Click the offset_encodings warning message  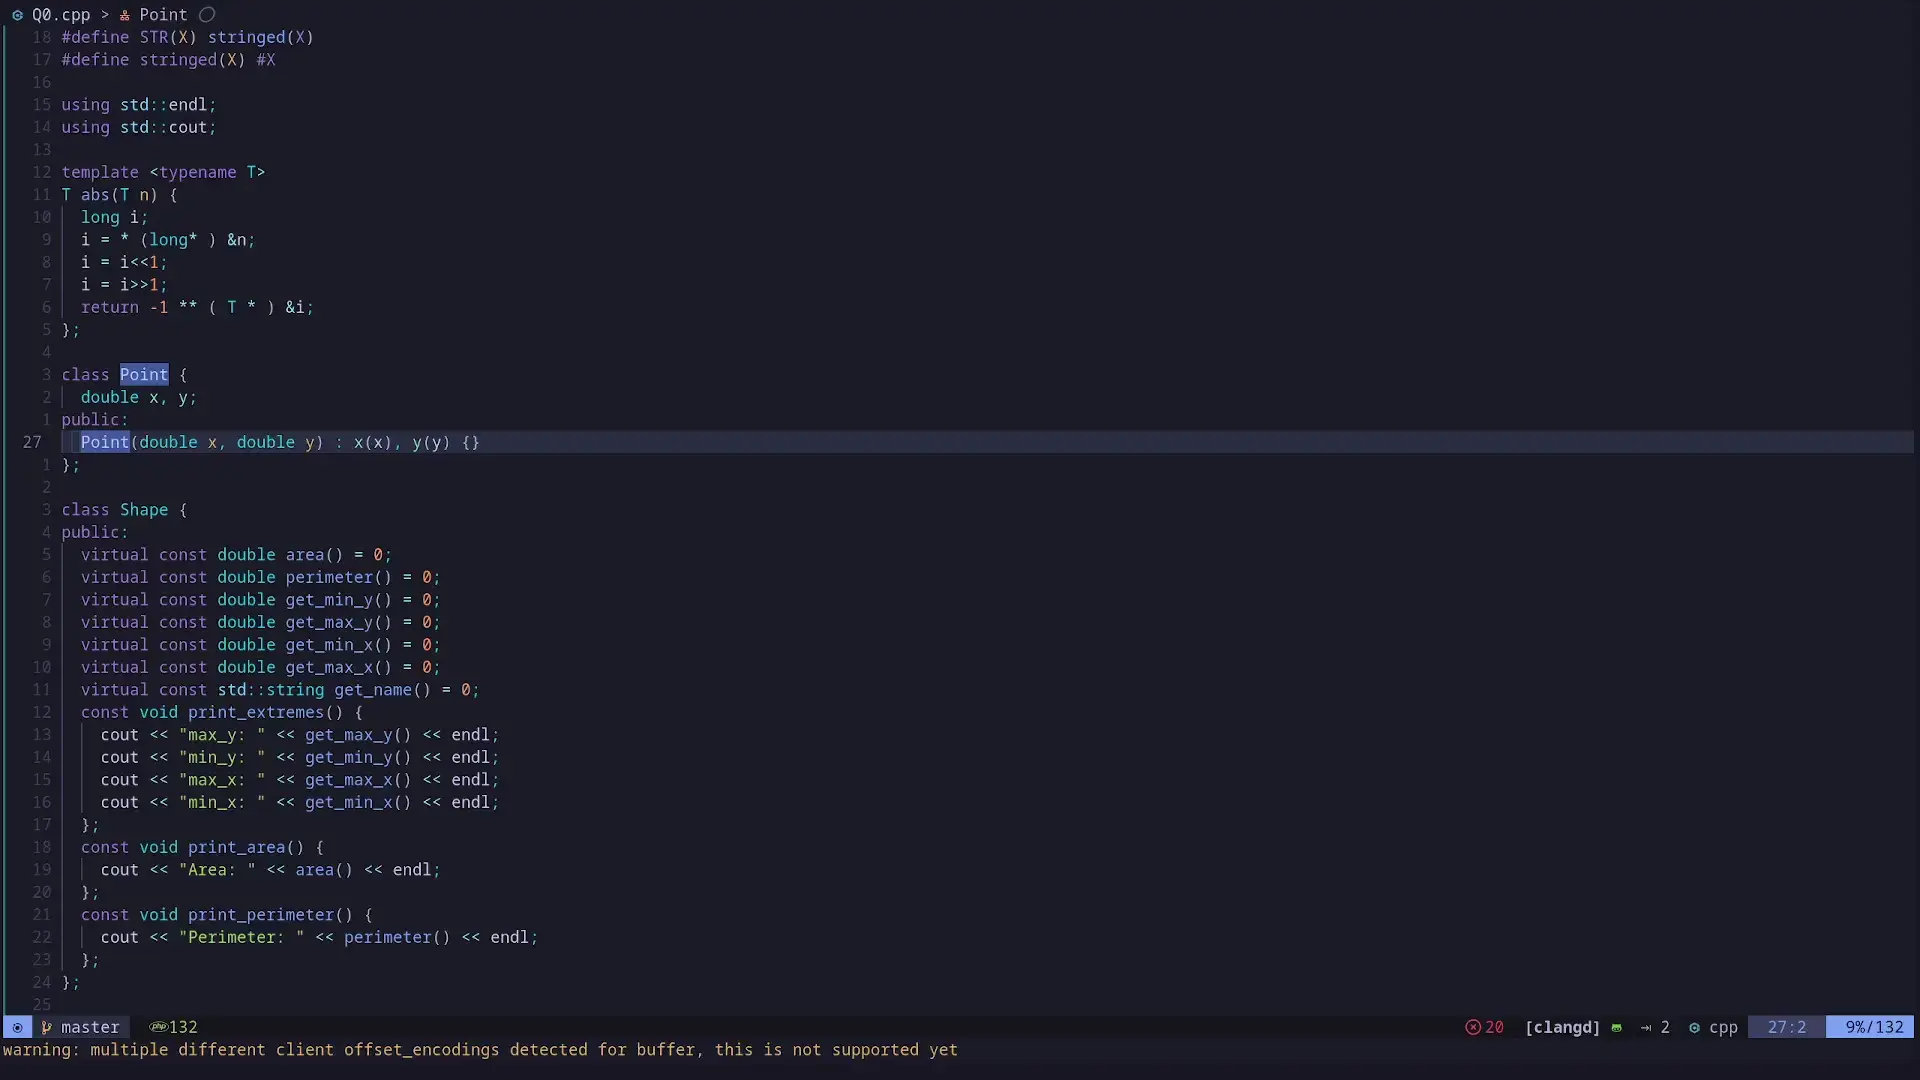click(480, 1050)
